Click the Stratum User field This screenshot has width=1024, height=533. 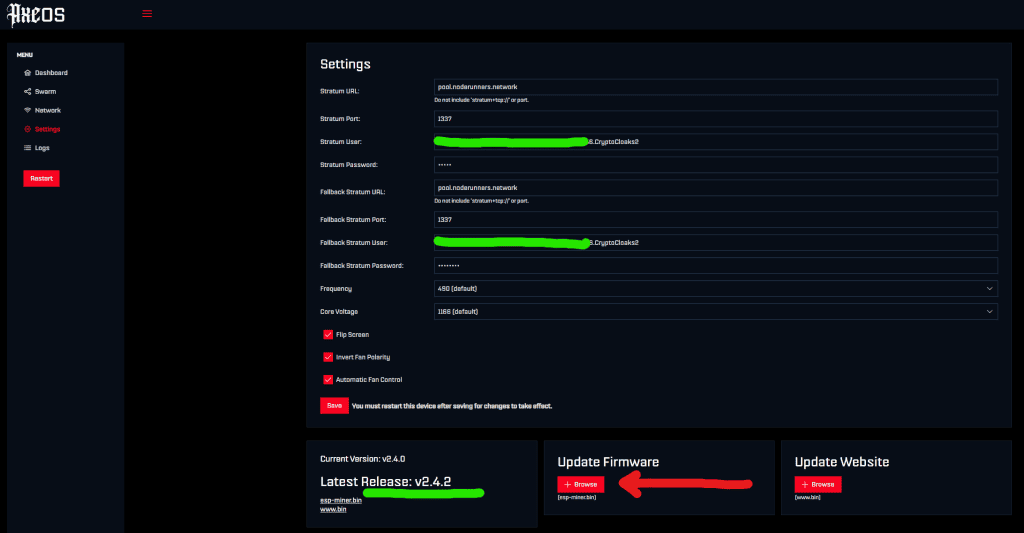(x=716, y=142)
